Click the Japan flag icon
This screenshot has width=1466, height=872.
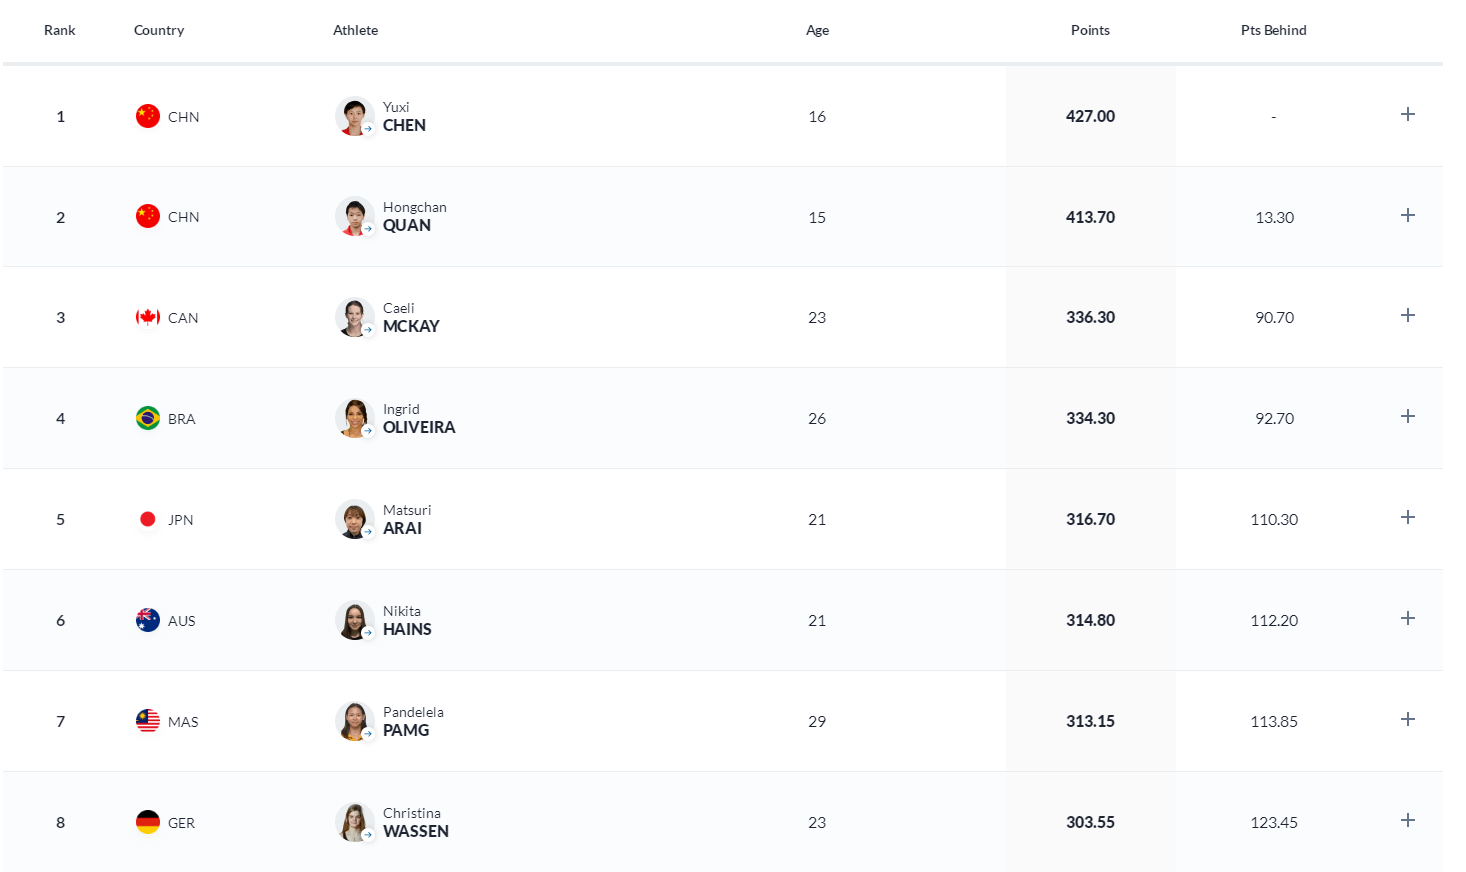click(148, 519)
